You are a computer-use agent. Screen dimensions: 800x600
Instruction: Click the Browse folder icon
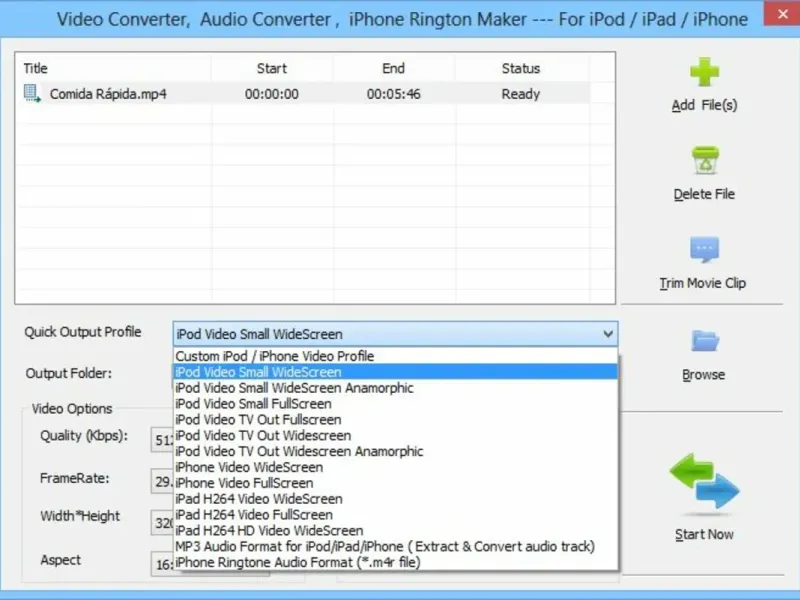tap(705, 341)
